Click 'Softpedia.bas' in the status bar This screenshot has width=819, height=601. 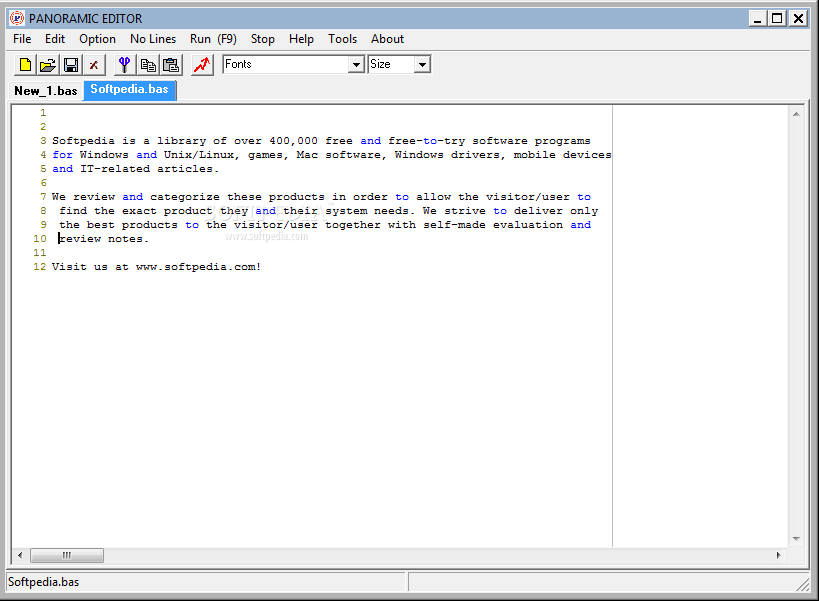pyautogui.click(x=43, y=582)
